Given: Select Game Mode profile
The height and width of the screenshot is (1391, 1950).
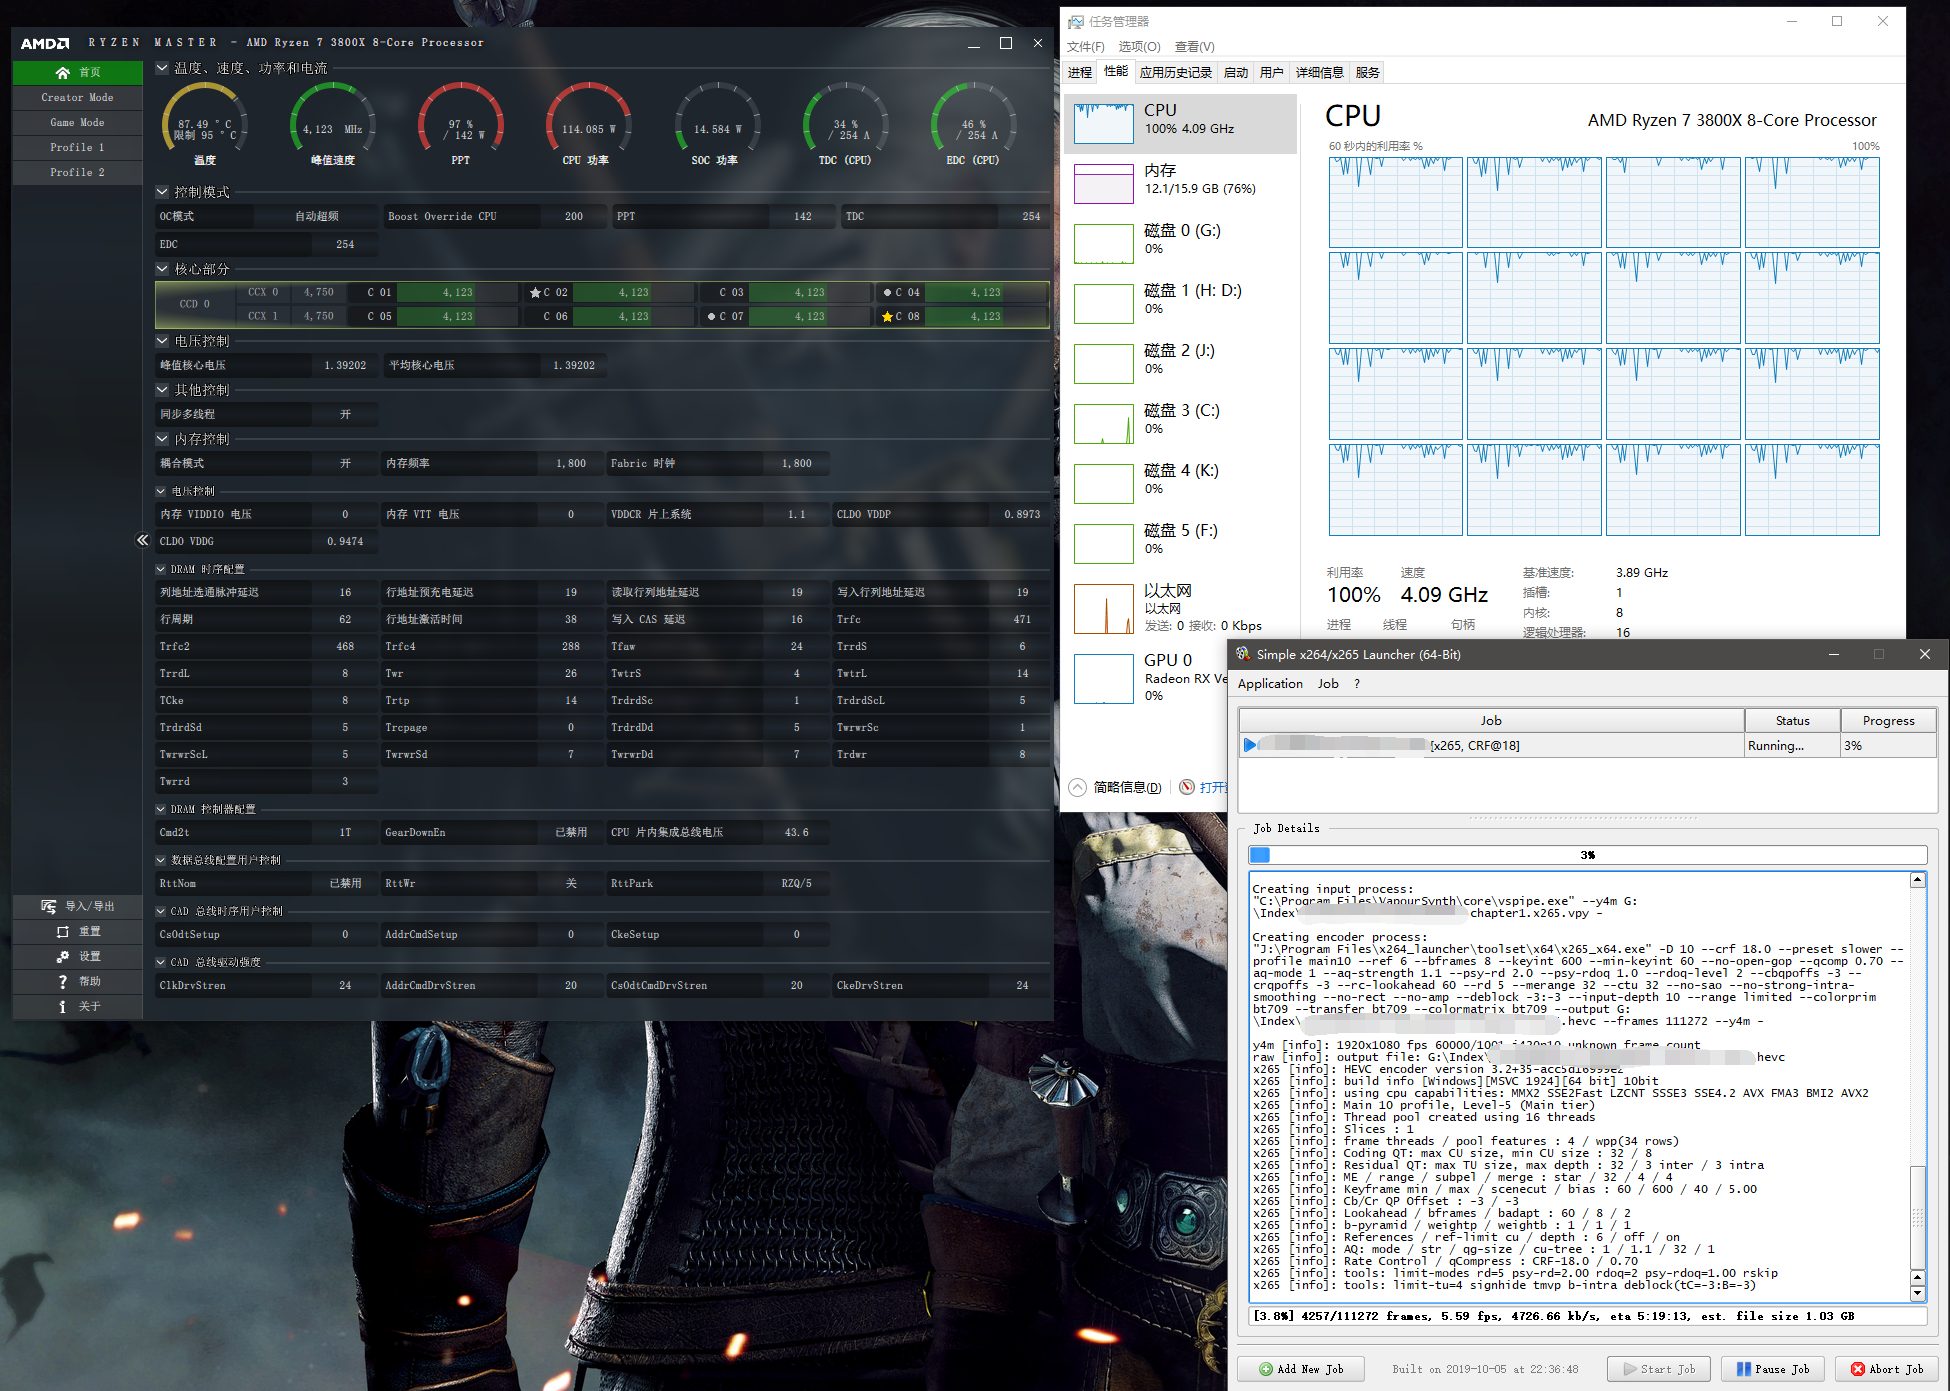Looking at the screenshot, I should click(78, 122).
